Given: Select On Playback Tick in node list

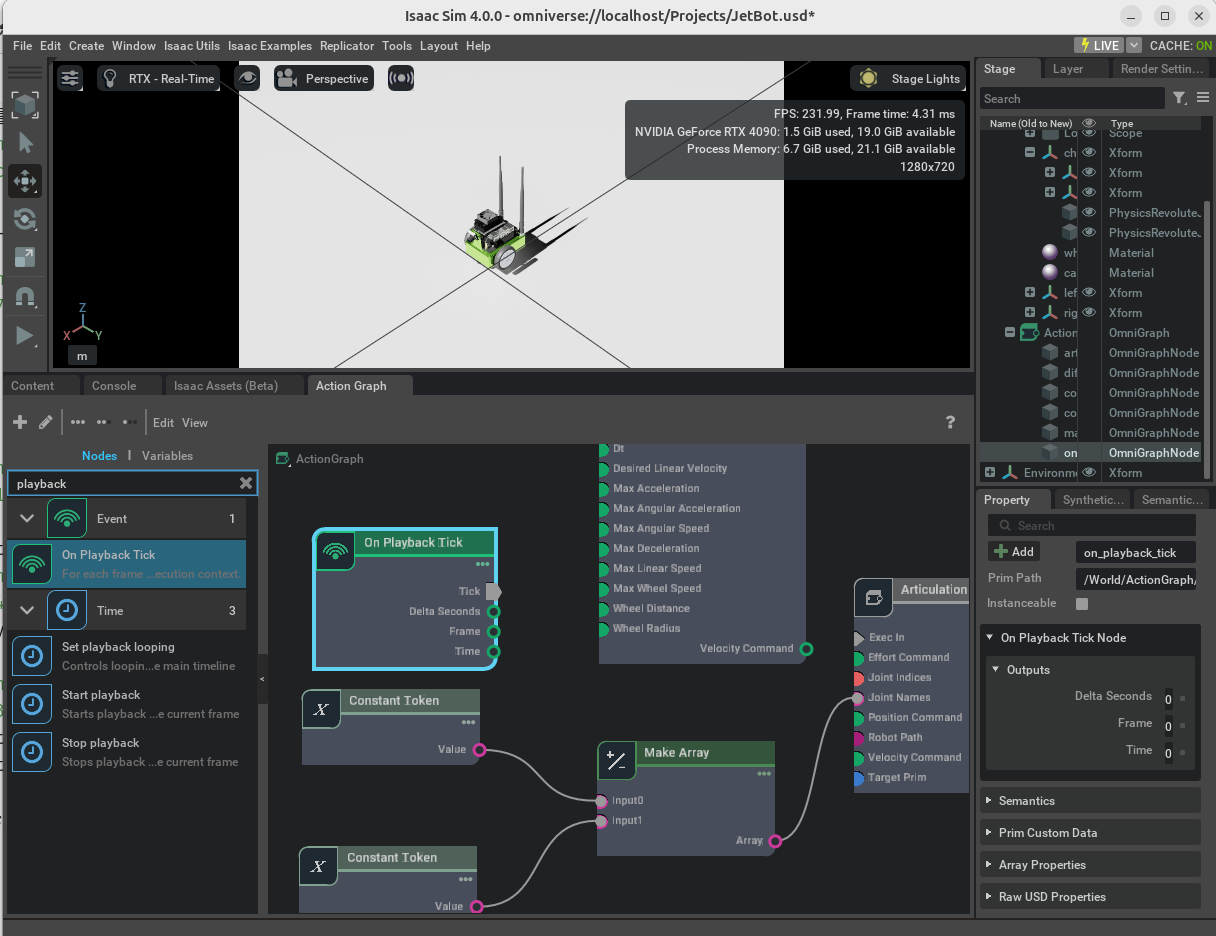Looking at the screenshot, I should click(127, 564).
